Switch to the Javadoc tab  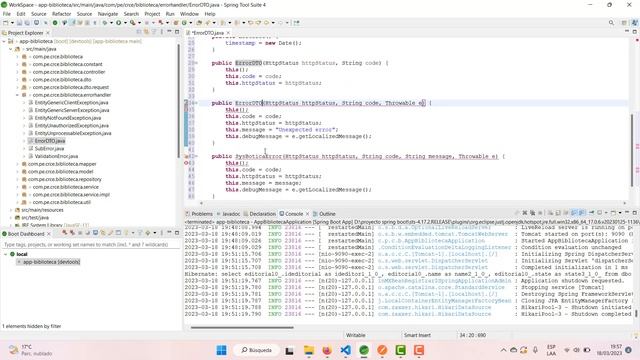point(228,214)
